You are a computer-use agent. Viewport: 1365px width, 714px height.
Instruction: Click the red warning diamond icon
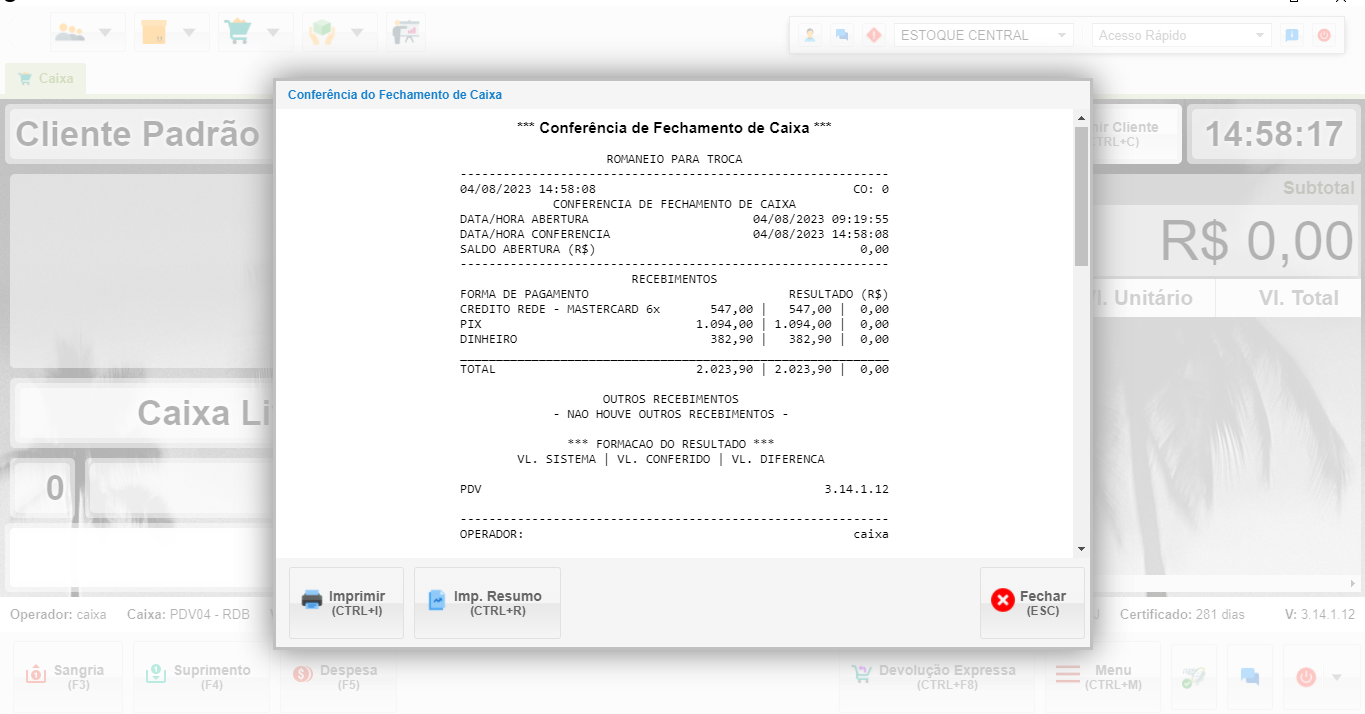click(874, 35)
